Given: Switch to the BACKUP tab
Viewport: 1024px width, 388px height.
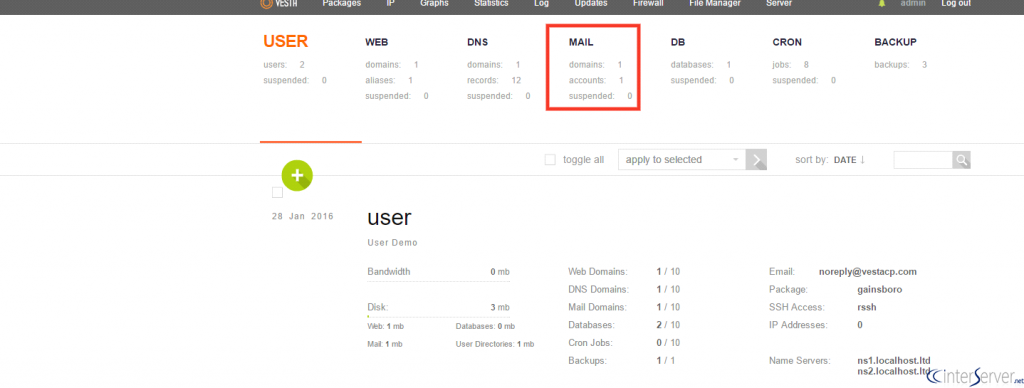Looking at the screenshot, I should [x=895, y=42].
